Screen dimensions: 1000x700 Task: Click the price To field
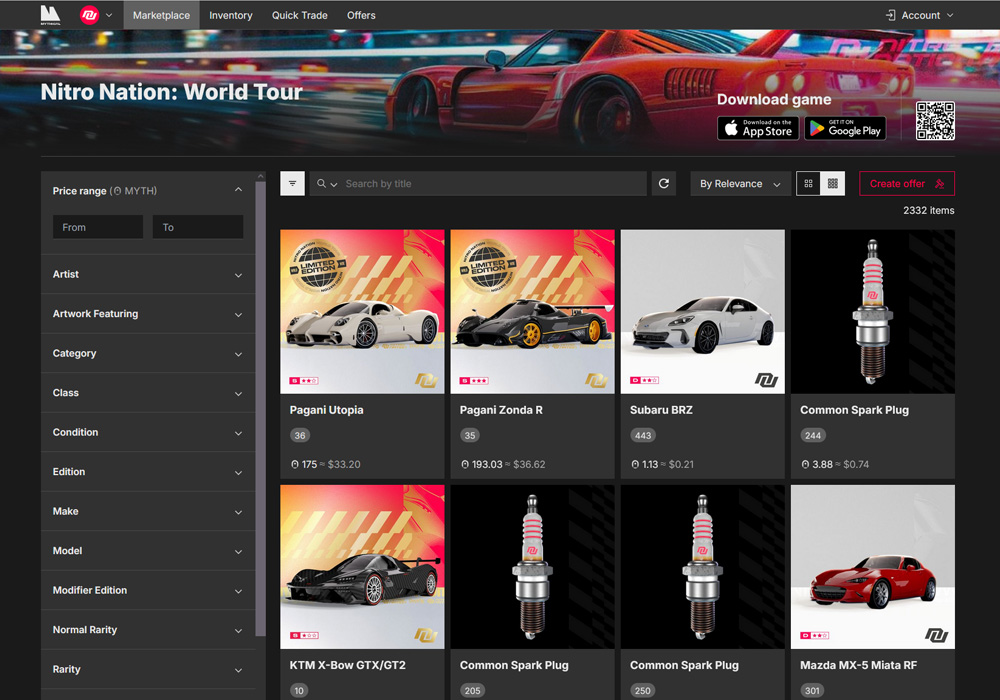coord(198,227)
